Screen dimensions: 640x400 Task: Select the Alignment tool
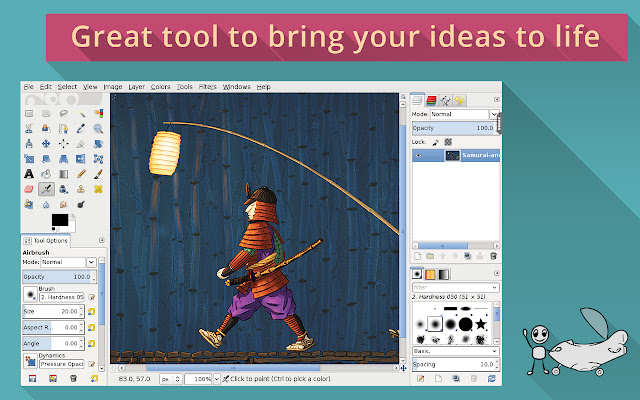coord(63,144)
